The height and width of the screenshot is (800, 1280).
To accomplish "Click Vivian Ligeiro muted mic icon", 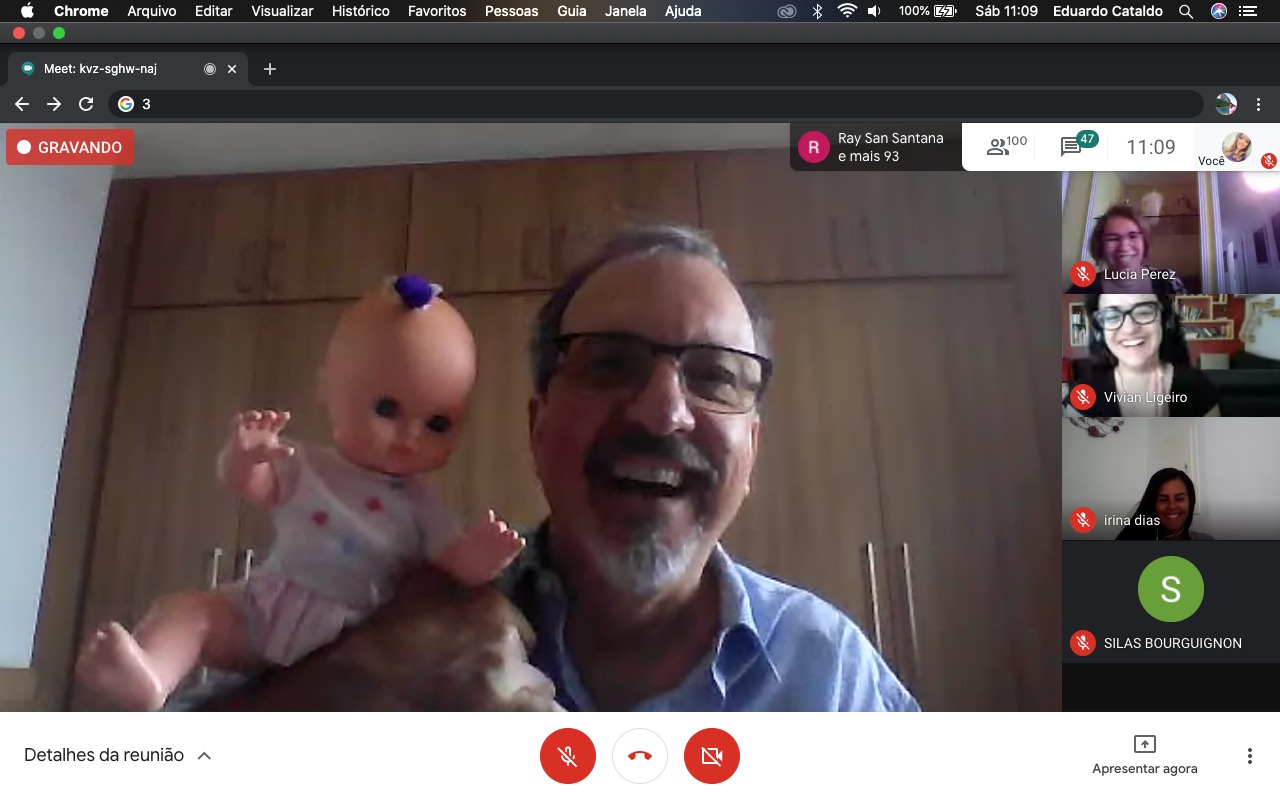I will [x=1083, y=397].
